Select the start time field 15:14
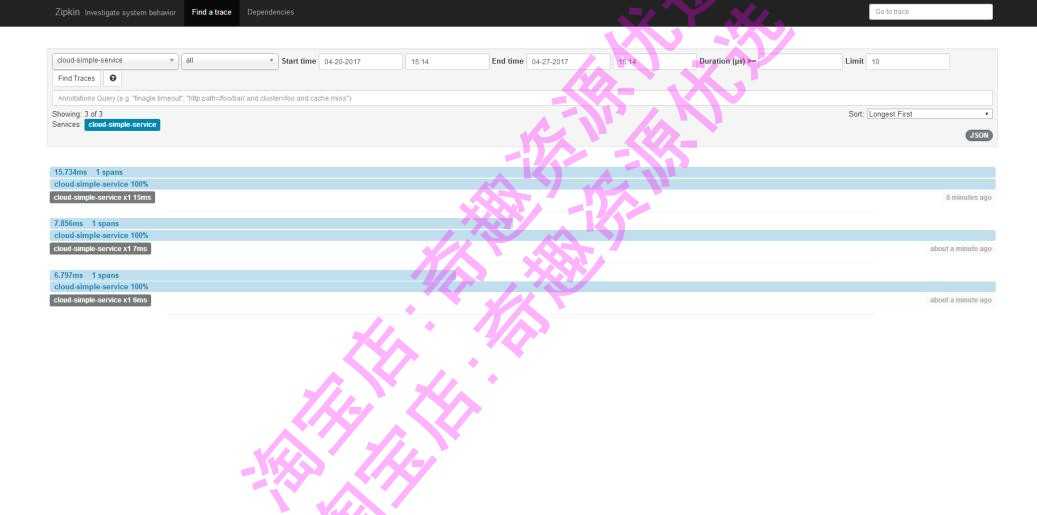This screenshot has width=1037, height=515. pyautogui.click(x=447, y=61)
